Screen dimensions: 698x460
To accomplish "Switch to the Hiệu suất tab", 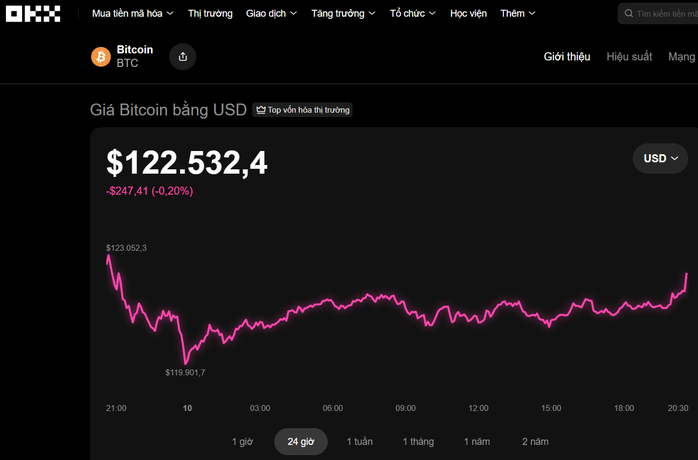I will [x=629, y=57].
